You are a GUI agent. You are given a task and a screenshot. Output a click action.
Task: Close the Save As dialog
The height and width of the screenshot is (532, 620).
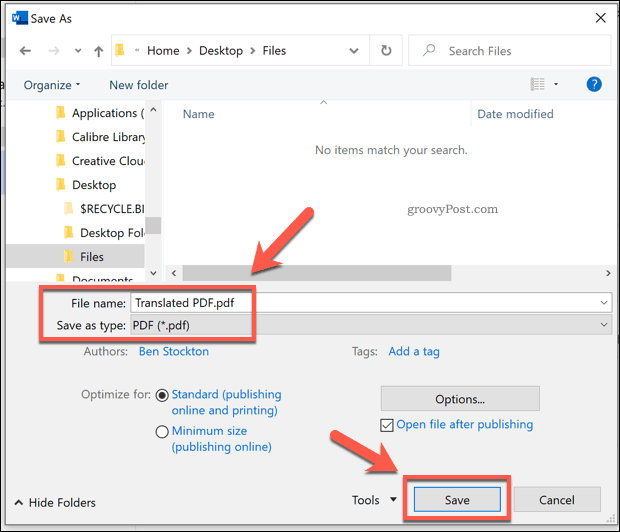pos(601,18)
